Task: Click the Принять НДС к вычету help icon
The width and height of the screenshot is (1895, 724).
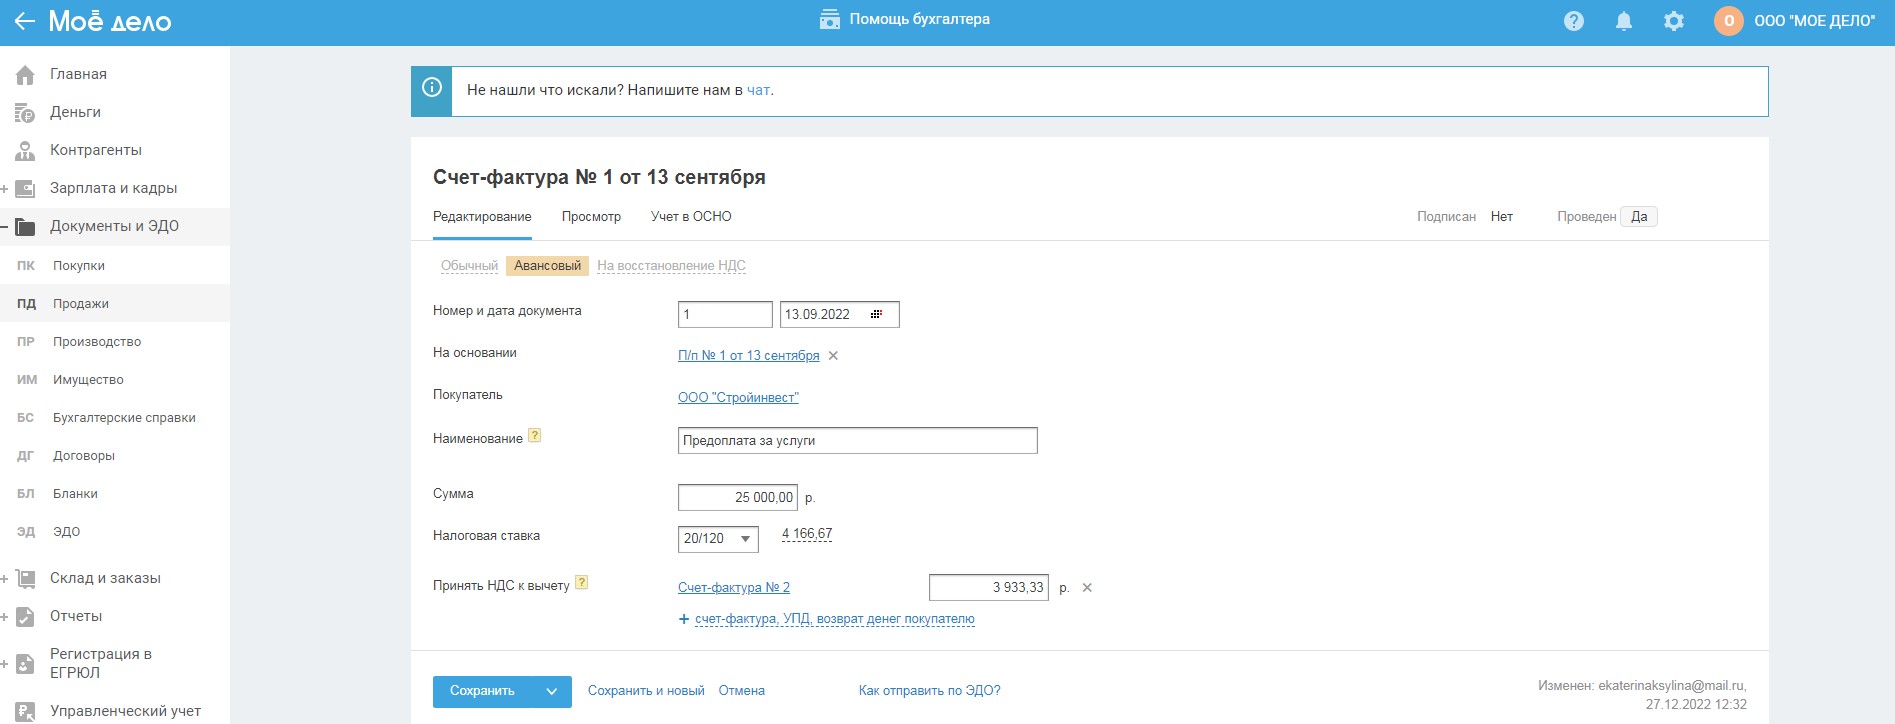Action: coord(582,583)
